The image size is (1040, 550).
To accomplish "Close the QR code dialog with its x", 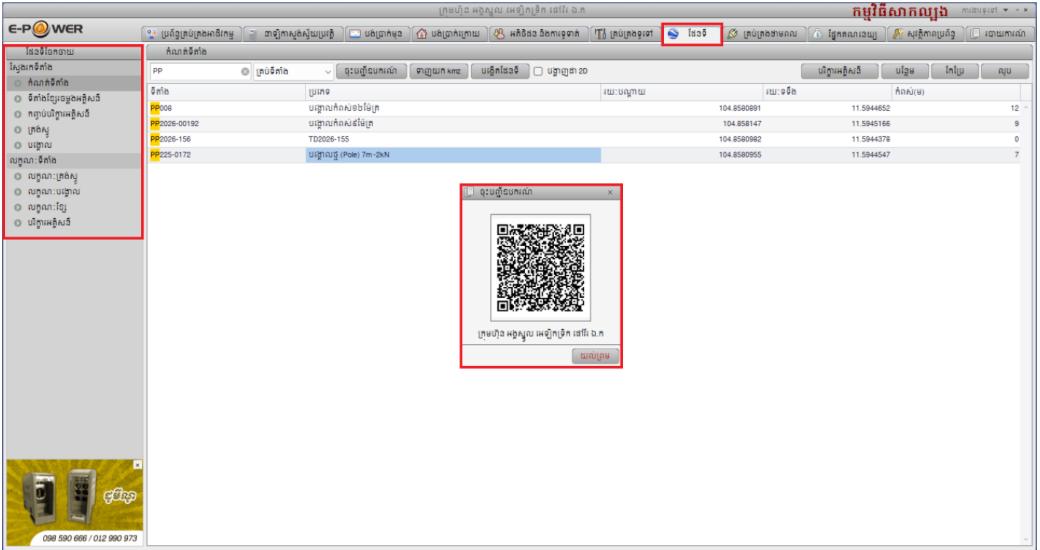I will tap(610, 192).
